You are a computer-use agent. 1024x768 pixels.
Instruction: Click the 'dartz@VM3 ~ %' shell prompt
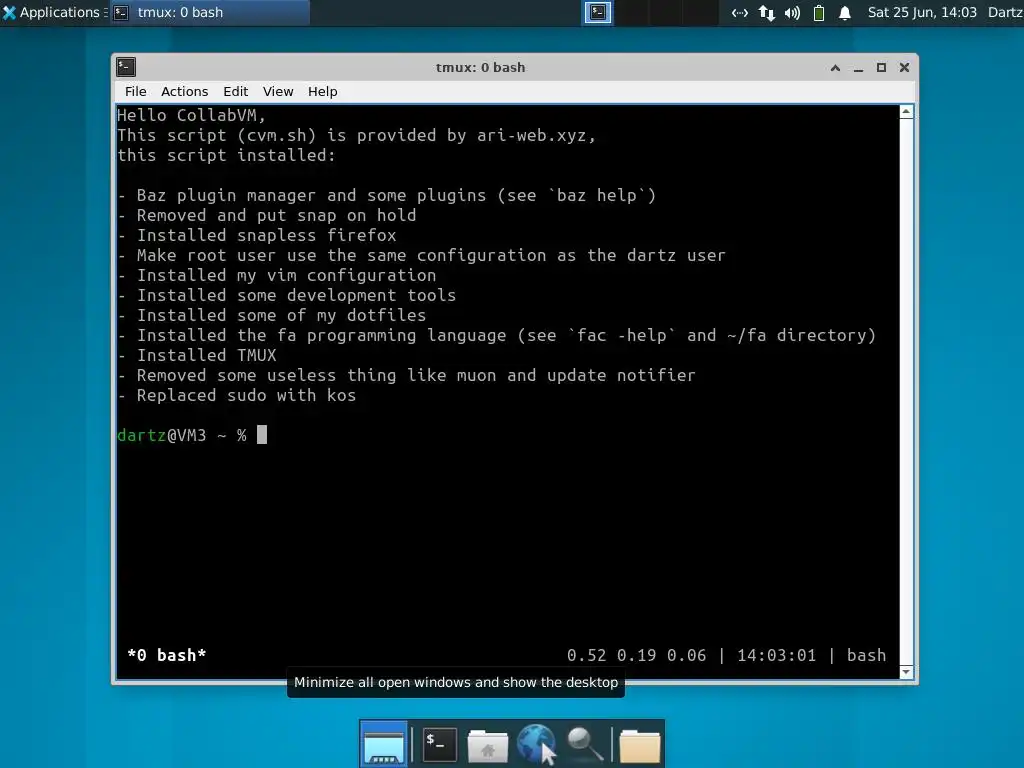tap(182, 435)
